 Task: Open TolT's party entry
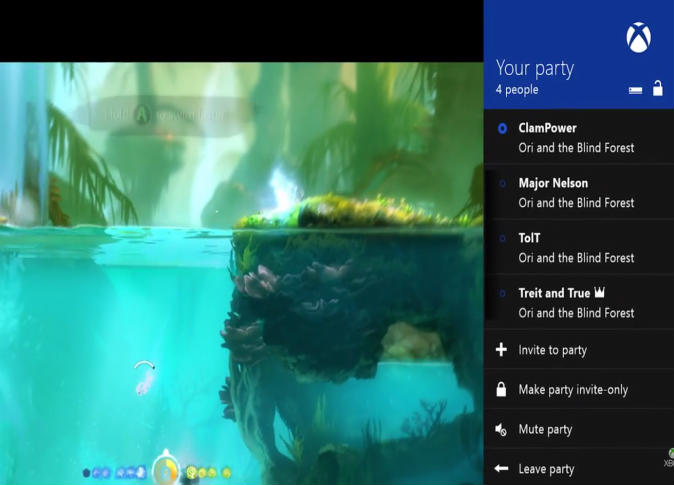coord(579,247)
